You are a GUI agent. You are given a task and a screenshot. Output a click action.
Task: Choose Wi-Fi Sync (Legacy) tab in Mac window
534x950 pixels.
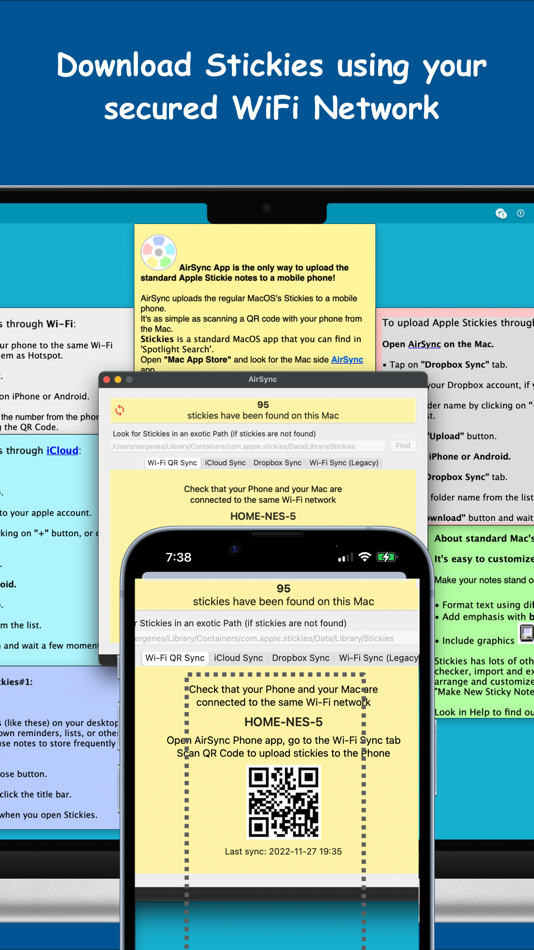344,462
